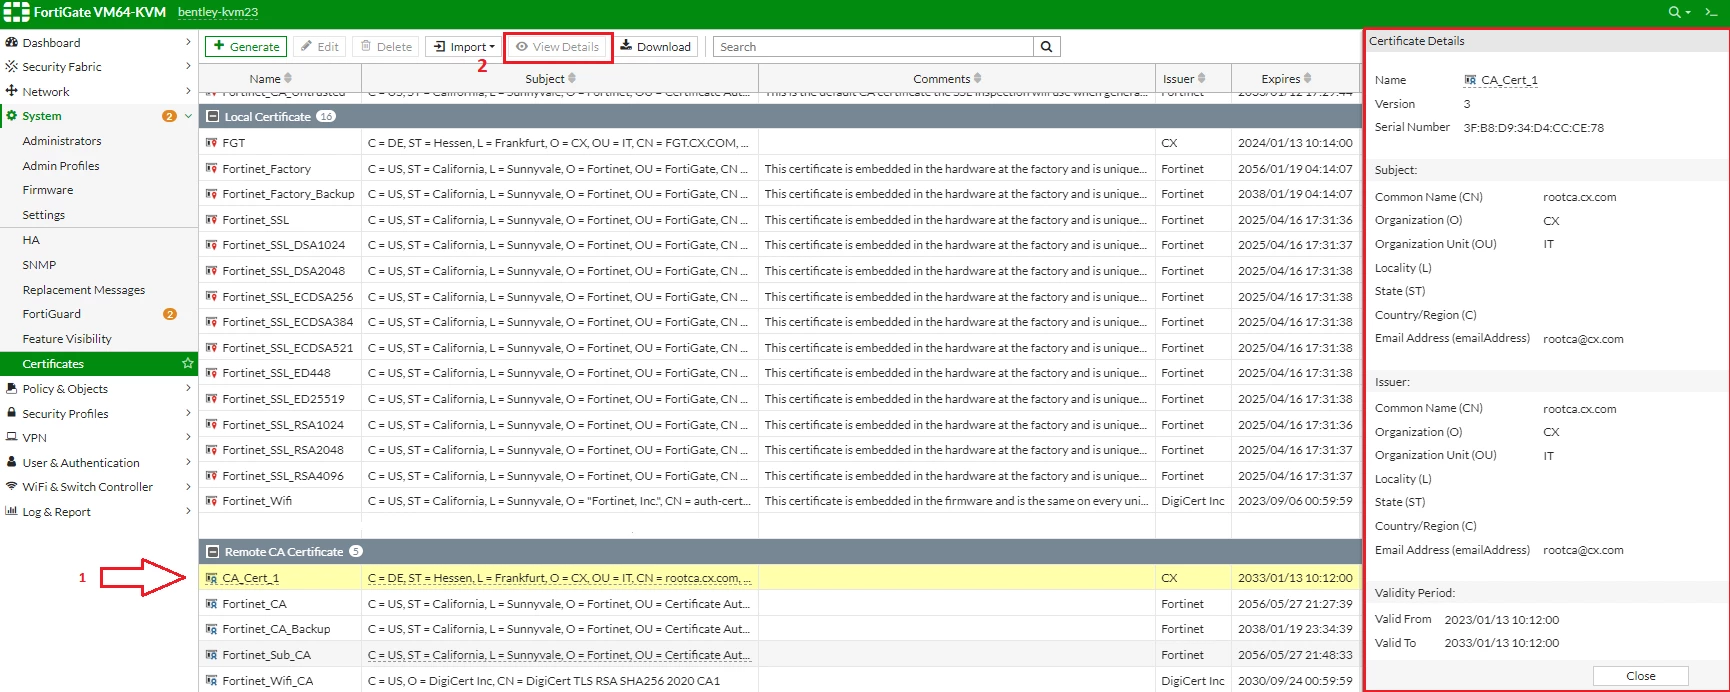Open the CLI console icon
The width and height of the screenshot is (1730, 692).
click(1711, 12)
